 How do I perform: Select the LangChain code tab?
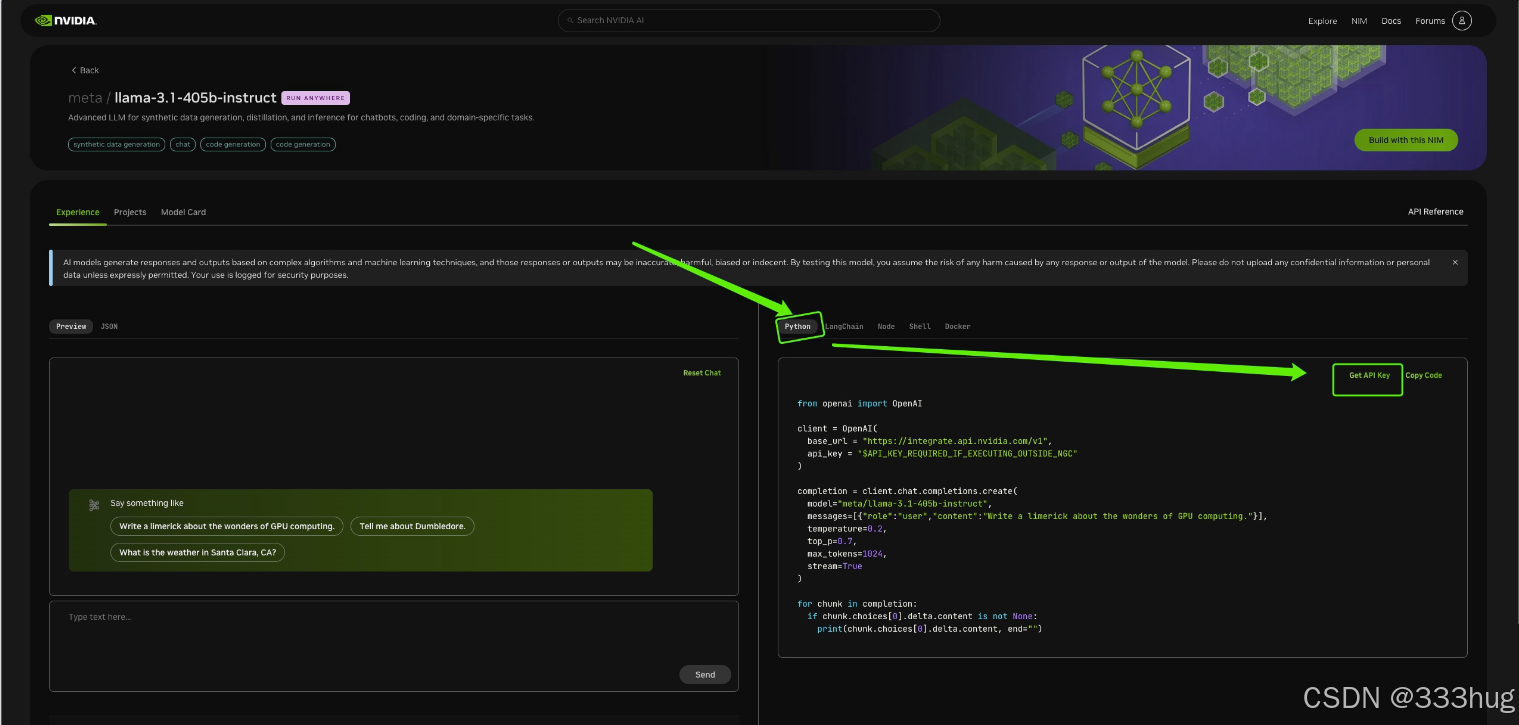[x=844, y=326]
